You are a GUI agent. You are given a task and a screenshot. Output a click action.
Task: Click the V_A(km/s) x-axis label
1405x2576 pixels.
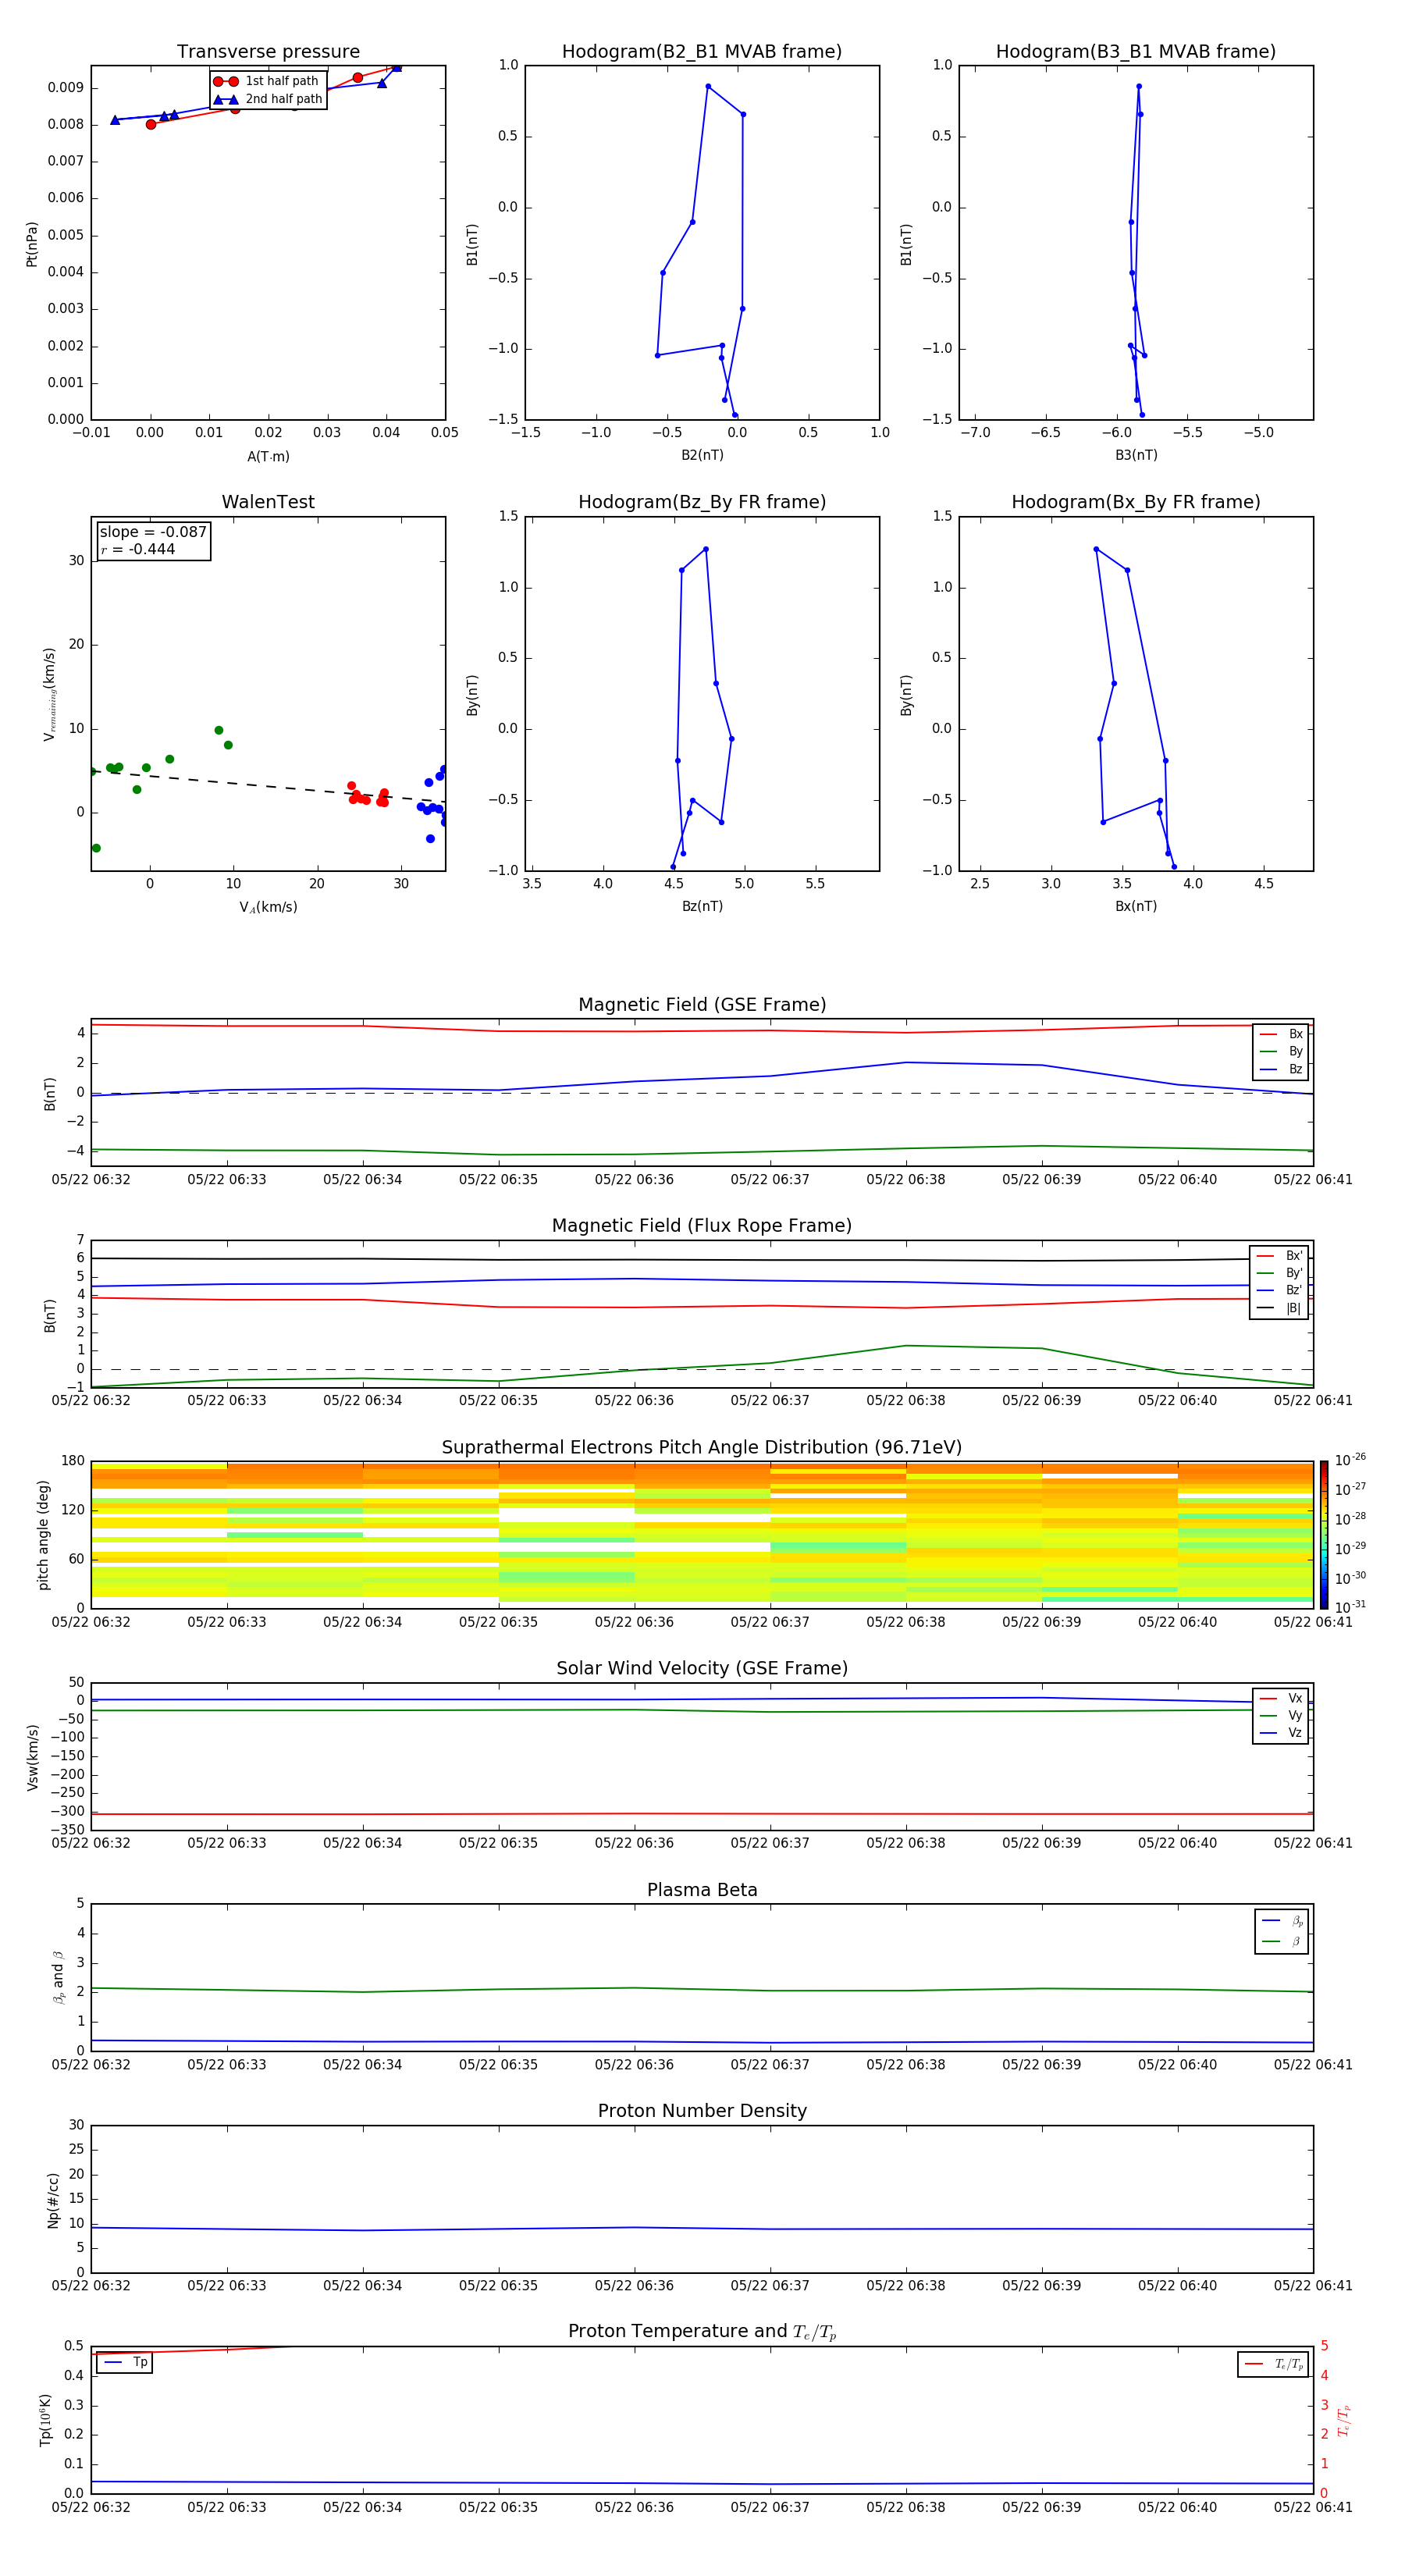point(268,907)
